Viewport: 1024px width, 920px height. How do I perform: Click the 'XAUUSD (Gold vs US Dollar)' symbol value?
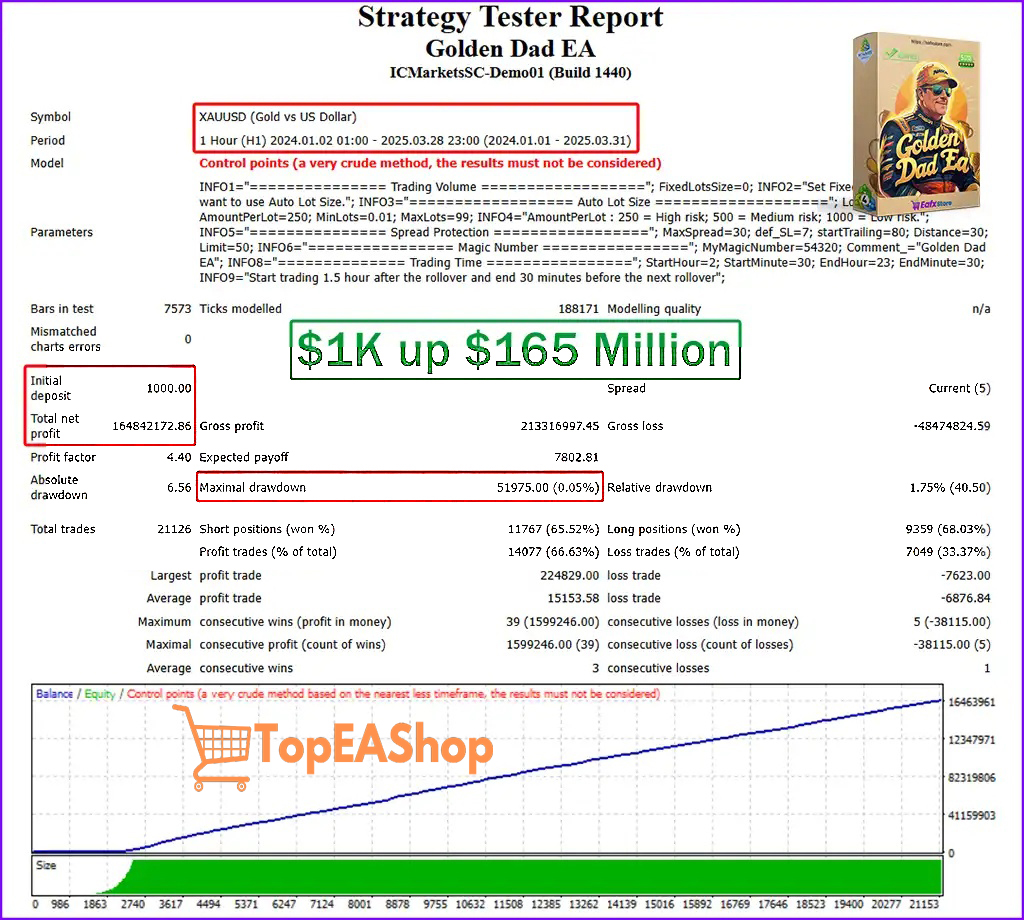278,117
